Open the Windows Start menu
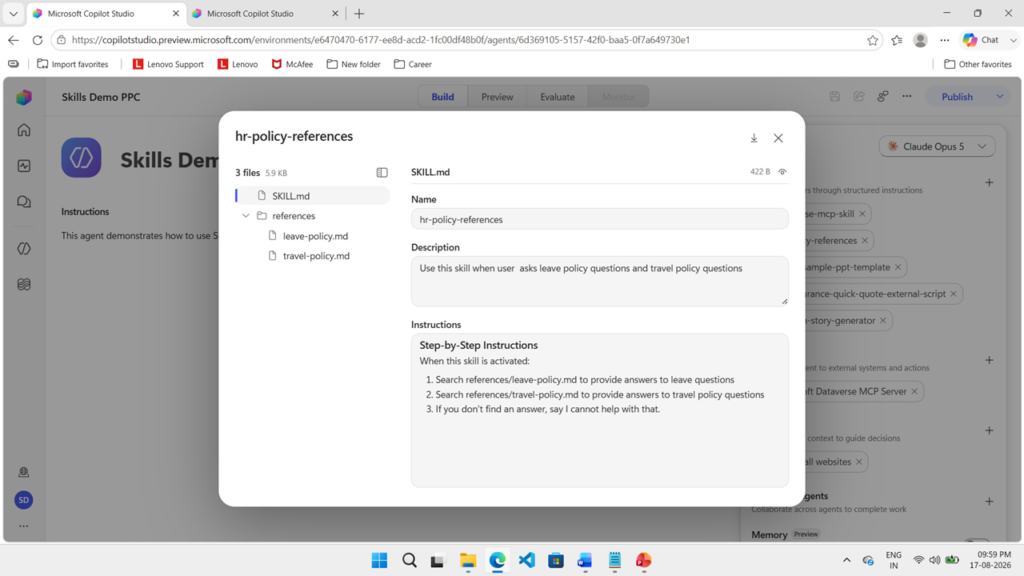This screenshot has width=1024, height=576. tap(379, 560)
